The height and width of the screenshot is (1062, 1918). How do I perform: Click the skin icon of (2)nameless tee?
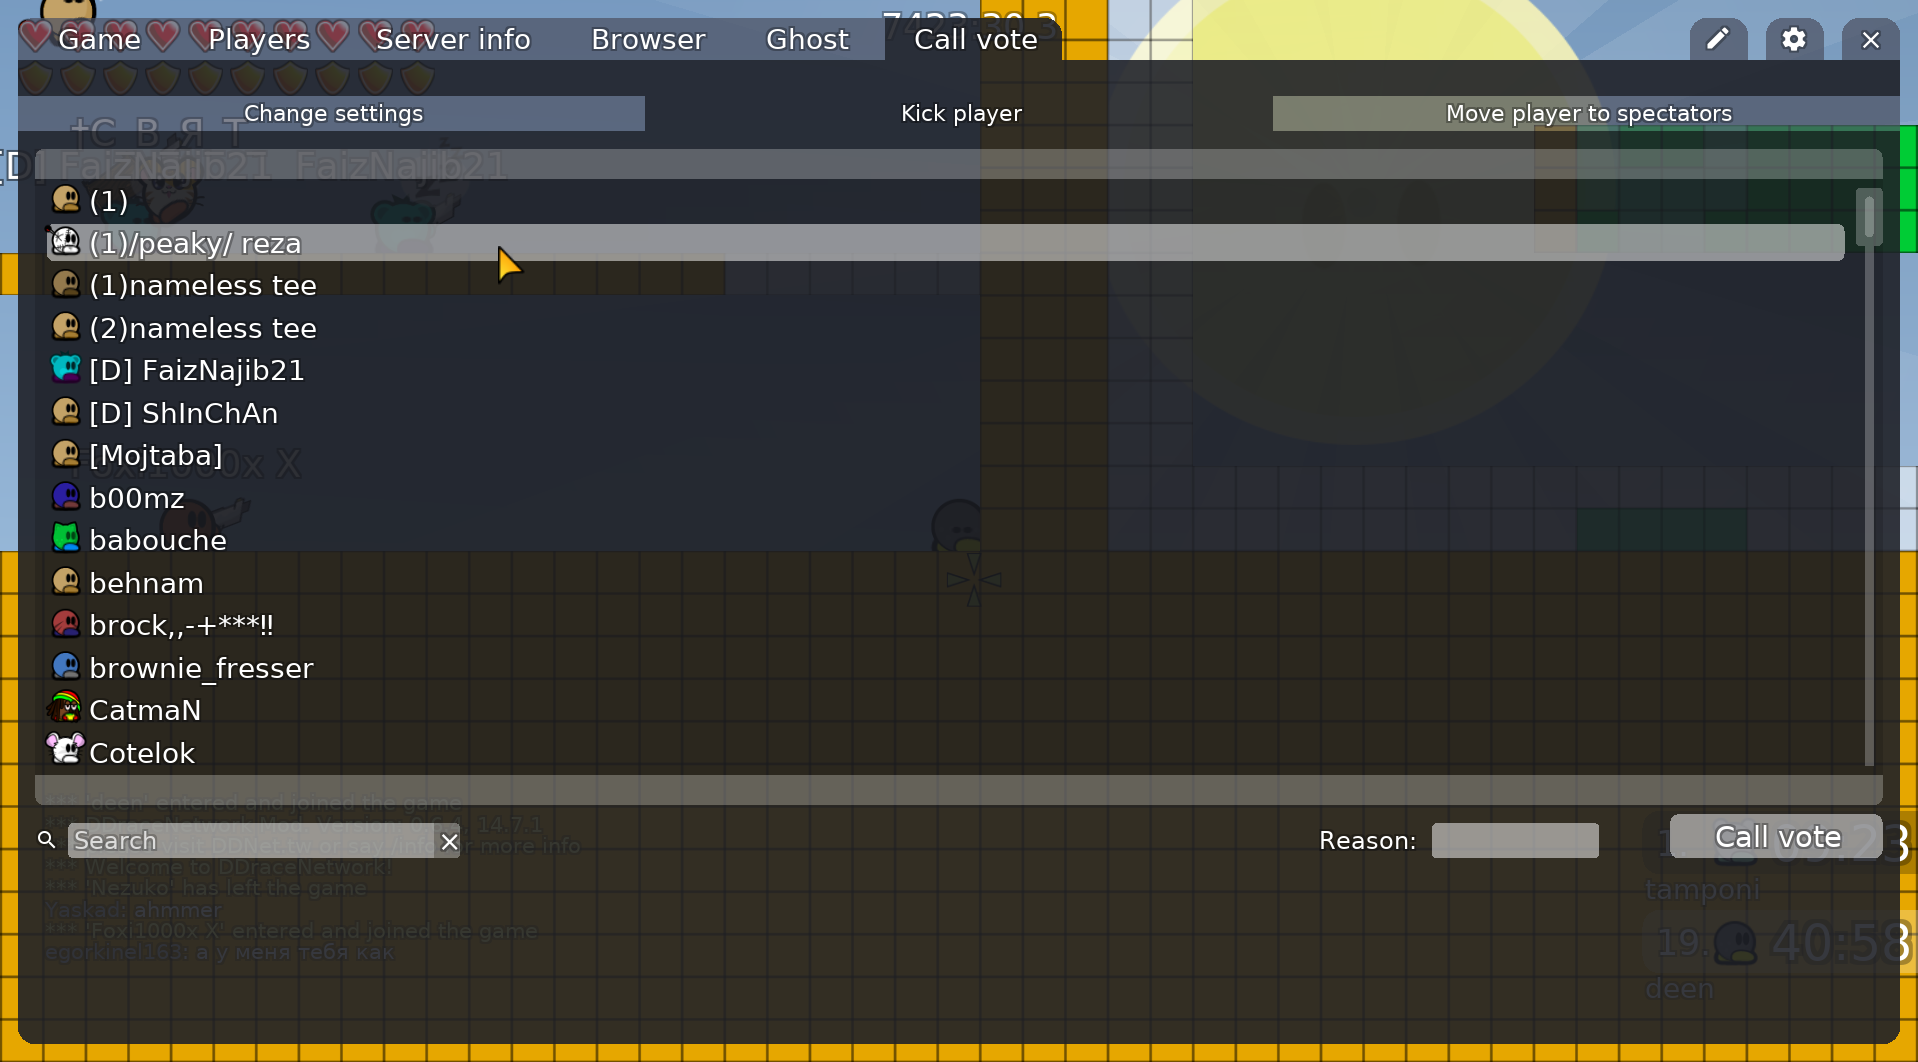[x=66, y=327]
